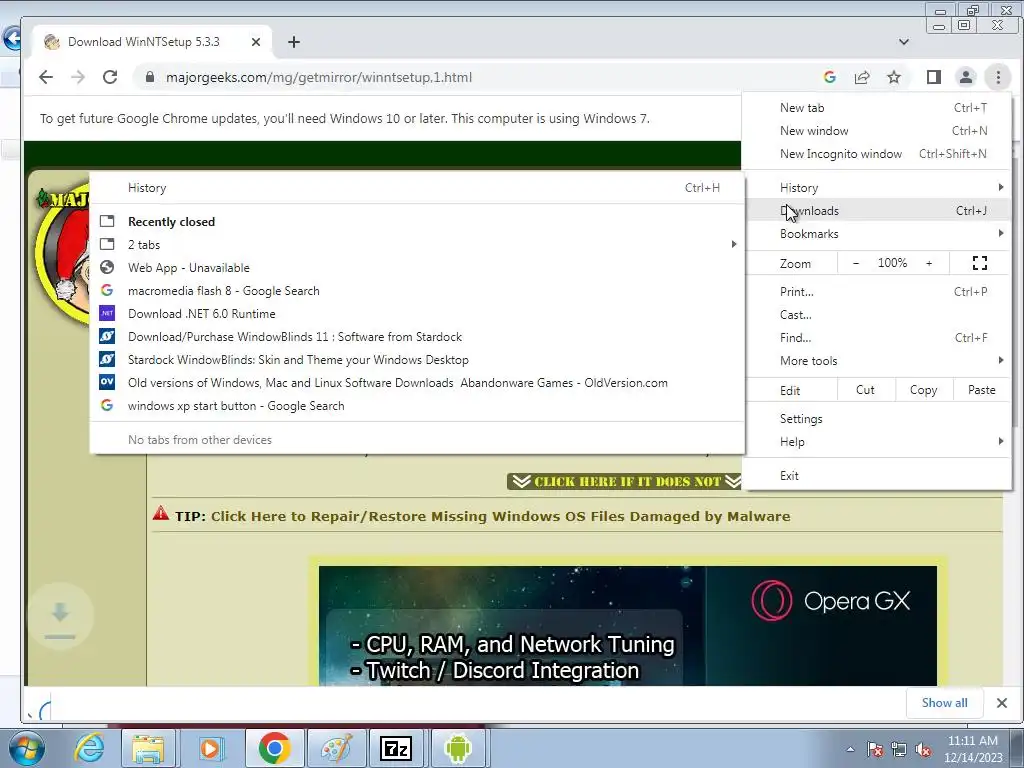Open the Windows Start orb
Image resolution: width=1024 pixels, height=768 pixels.
click(26, 748)
